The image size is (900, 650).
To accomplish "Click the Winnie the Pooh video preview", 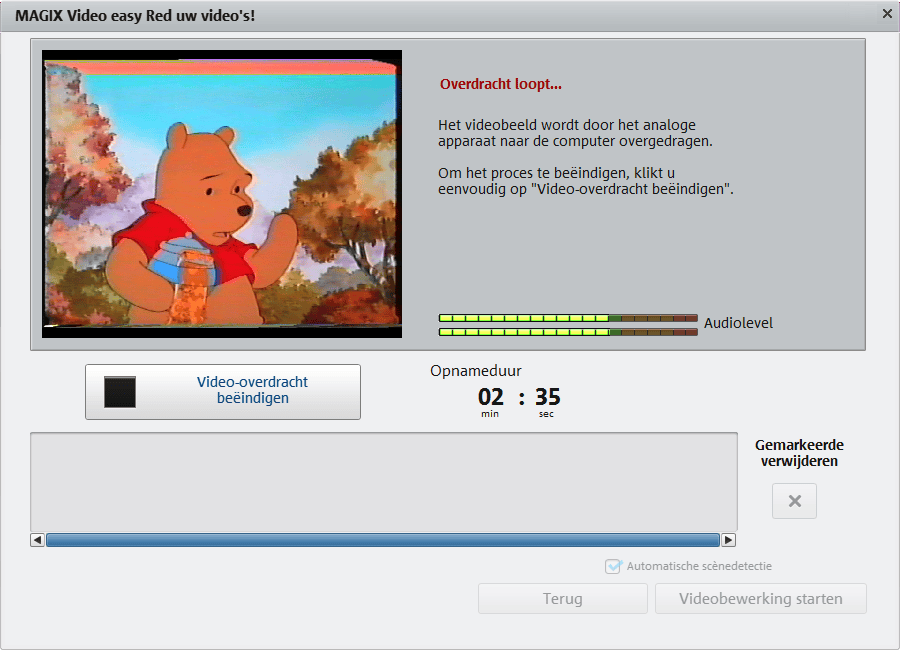I will pos(222,194).
